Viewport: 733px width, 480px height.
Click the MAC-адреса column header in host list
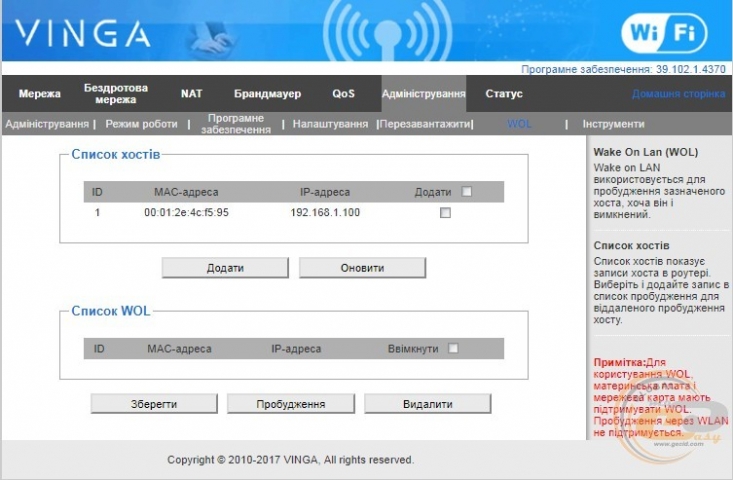point(186,192)
